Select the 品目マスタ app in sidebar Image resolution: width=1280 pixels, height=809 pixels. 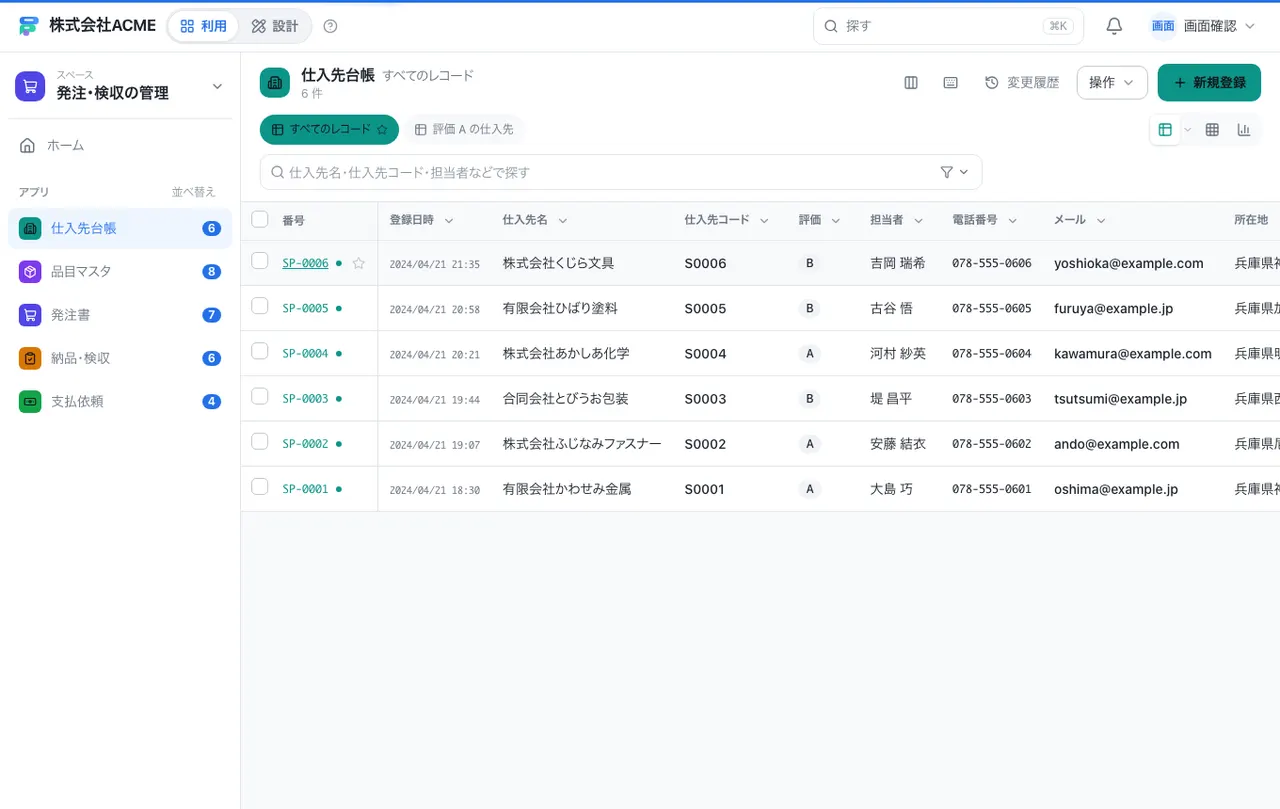(x=120, y=271)
